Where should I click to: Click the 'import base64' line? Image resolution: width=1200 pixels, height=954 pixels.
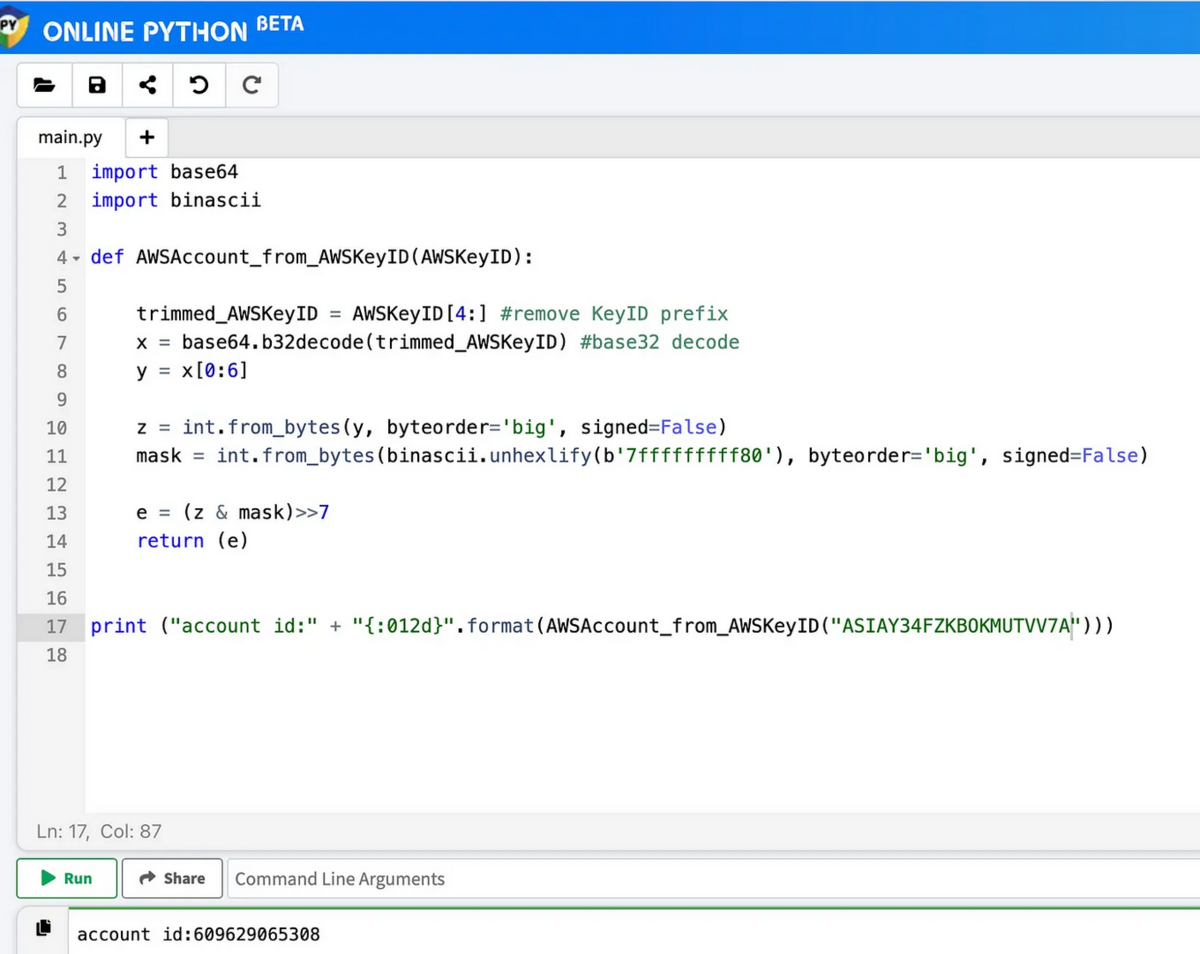pos(165,172)
